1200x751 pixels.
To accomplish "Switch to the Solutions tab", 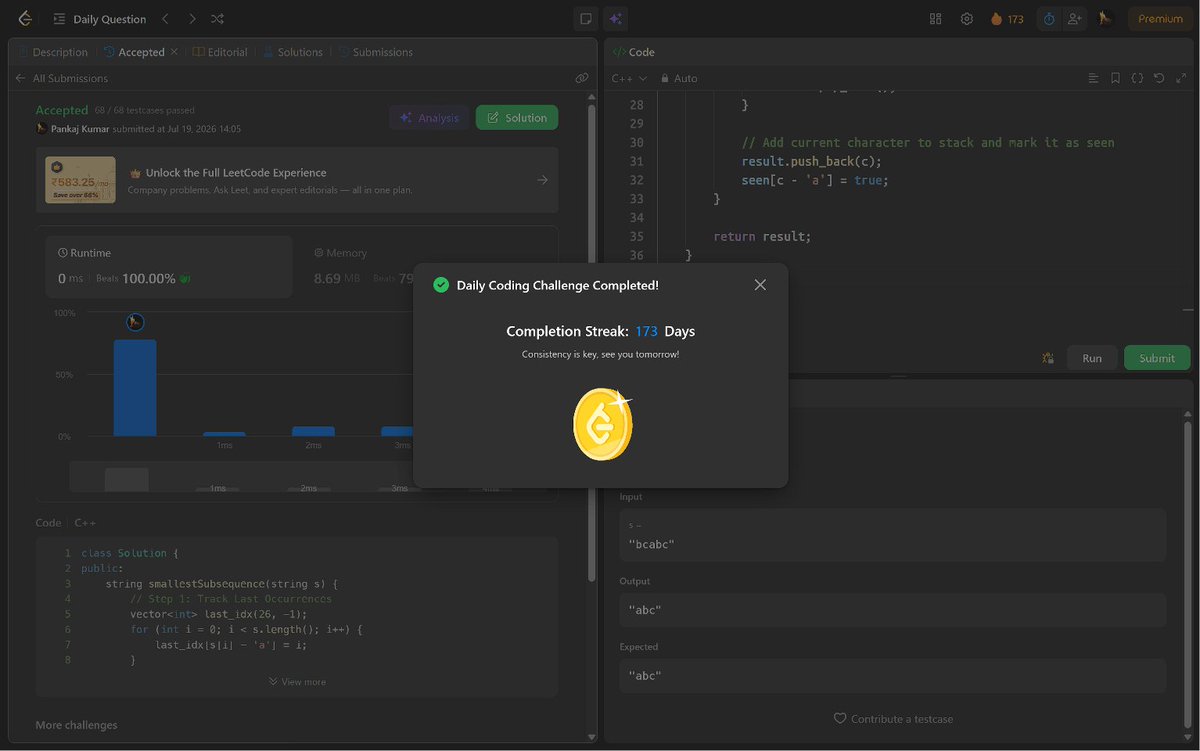I will (293, 52).
